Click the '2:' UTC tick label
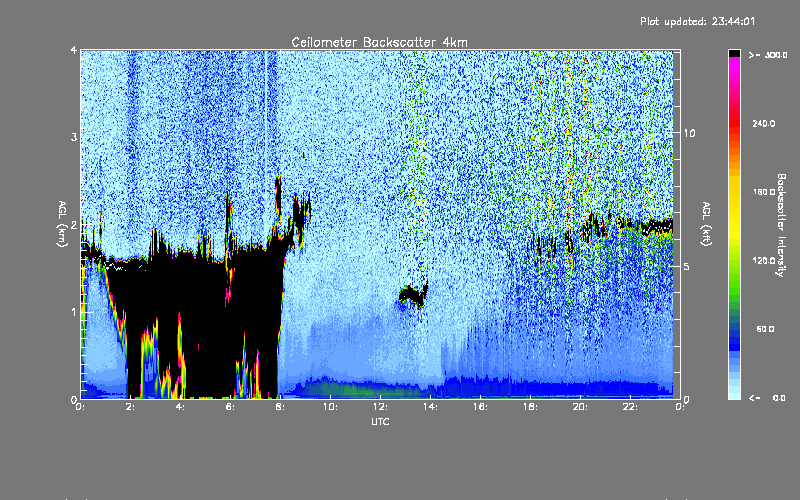Viewport: 800px width, 500px height. click(x=130, y=407)
